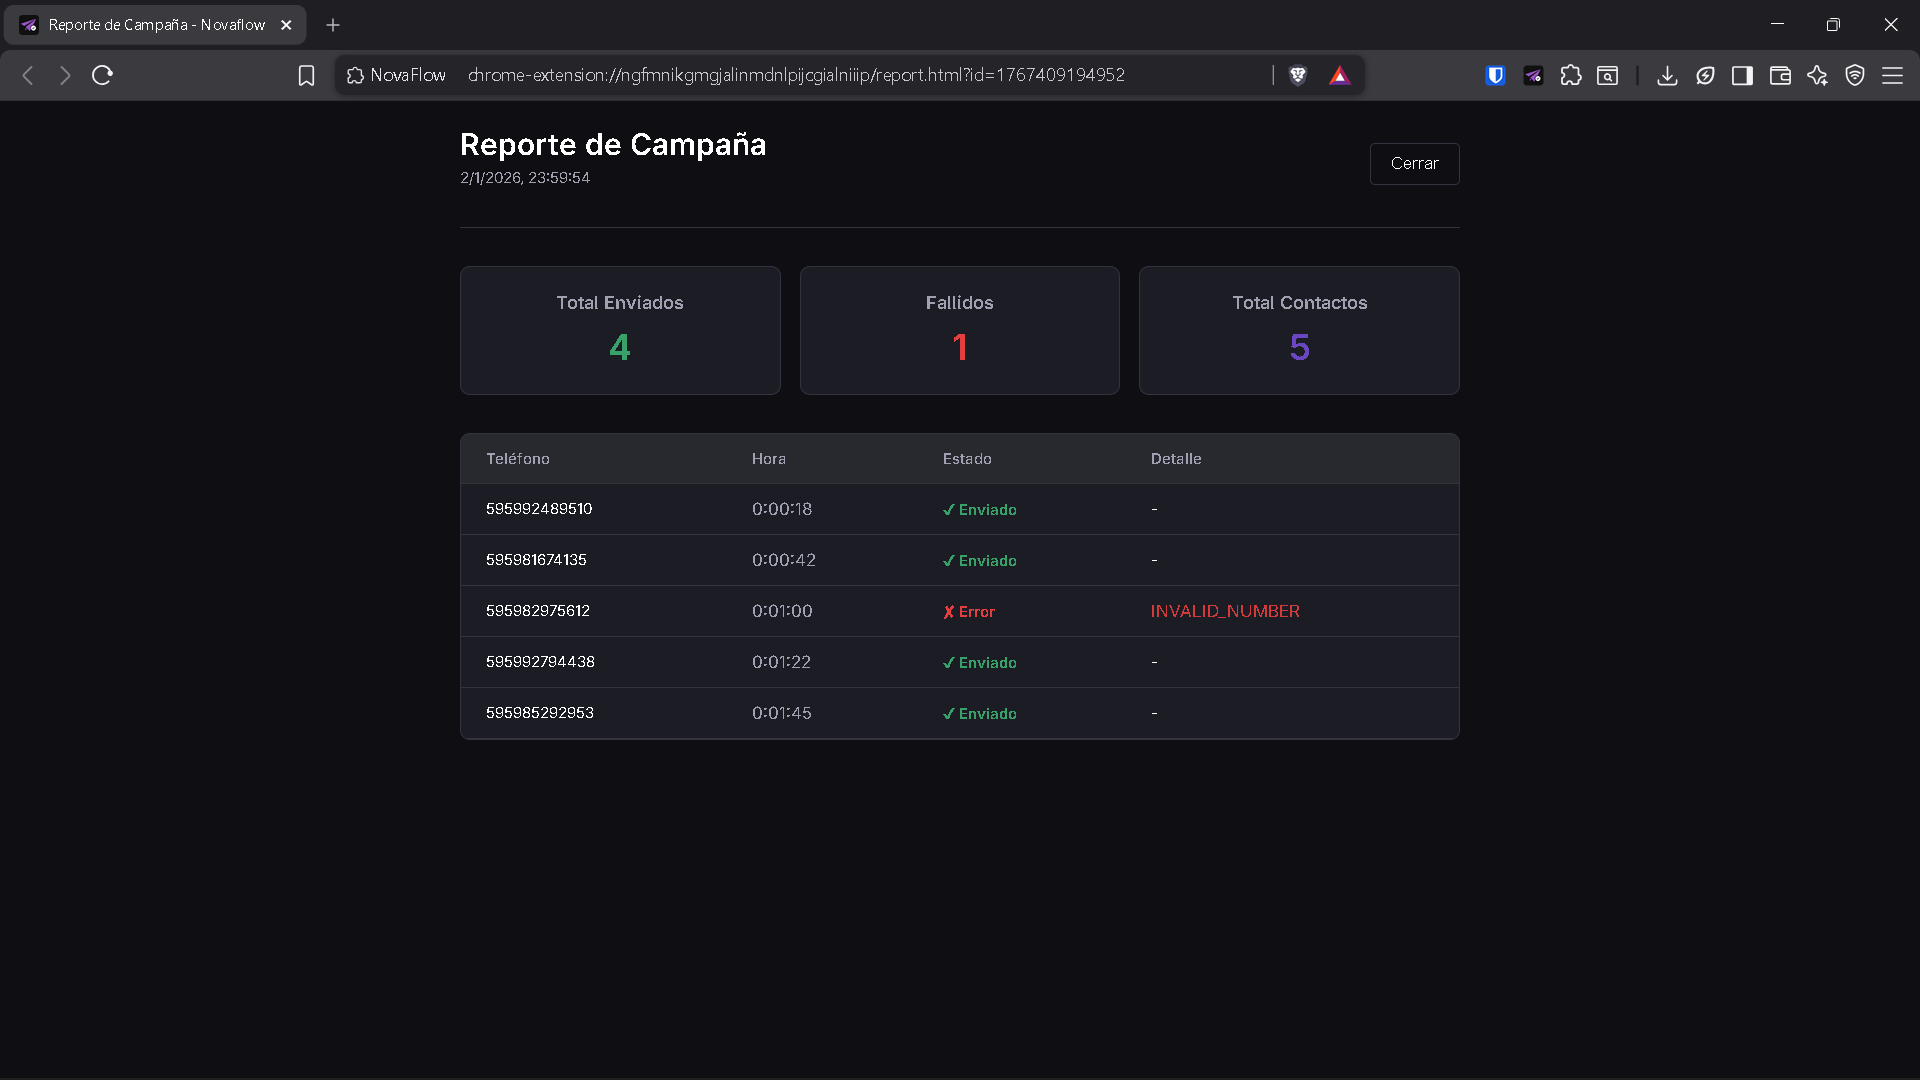Open a new browser tab
The image size is (1920, 1080).
tap(333, 25)
